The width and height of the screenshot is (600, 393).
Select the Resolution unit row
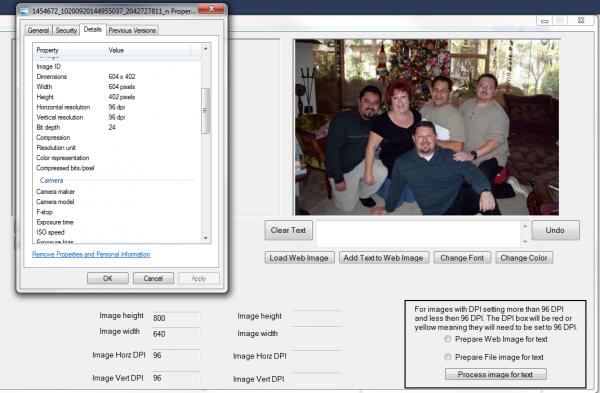[117, 148]
